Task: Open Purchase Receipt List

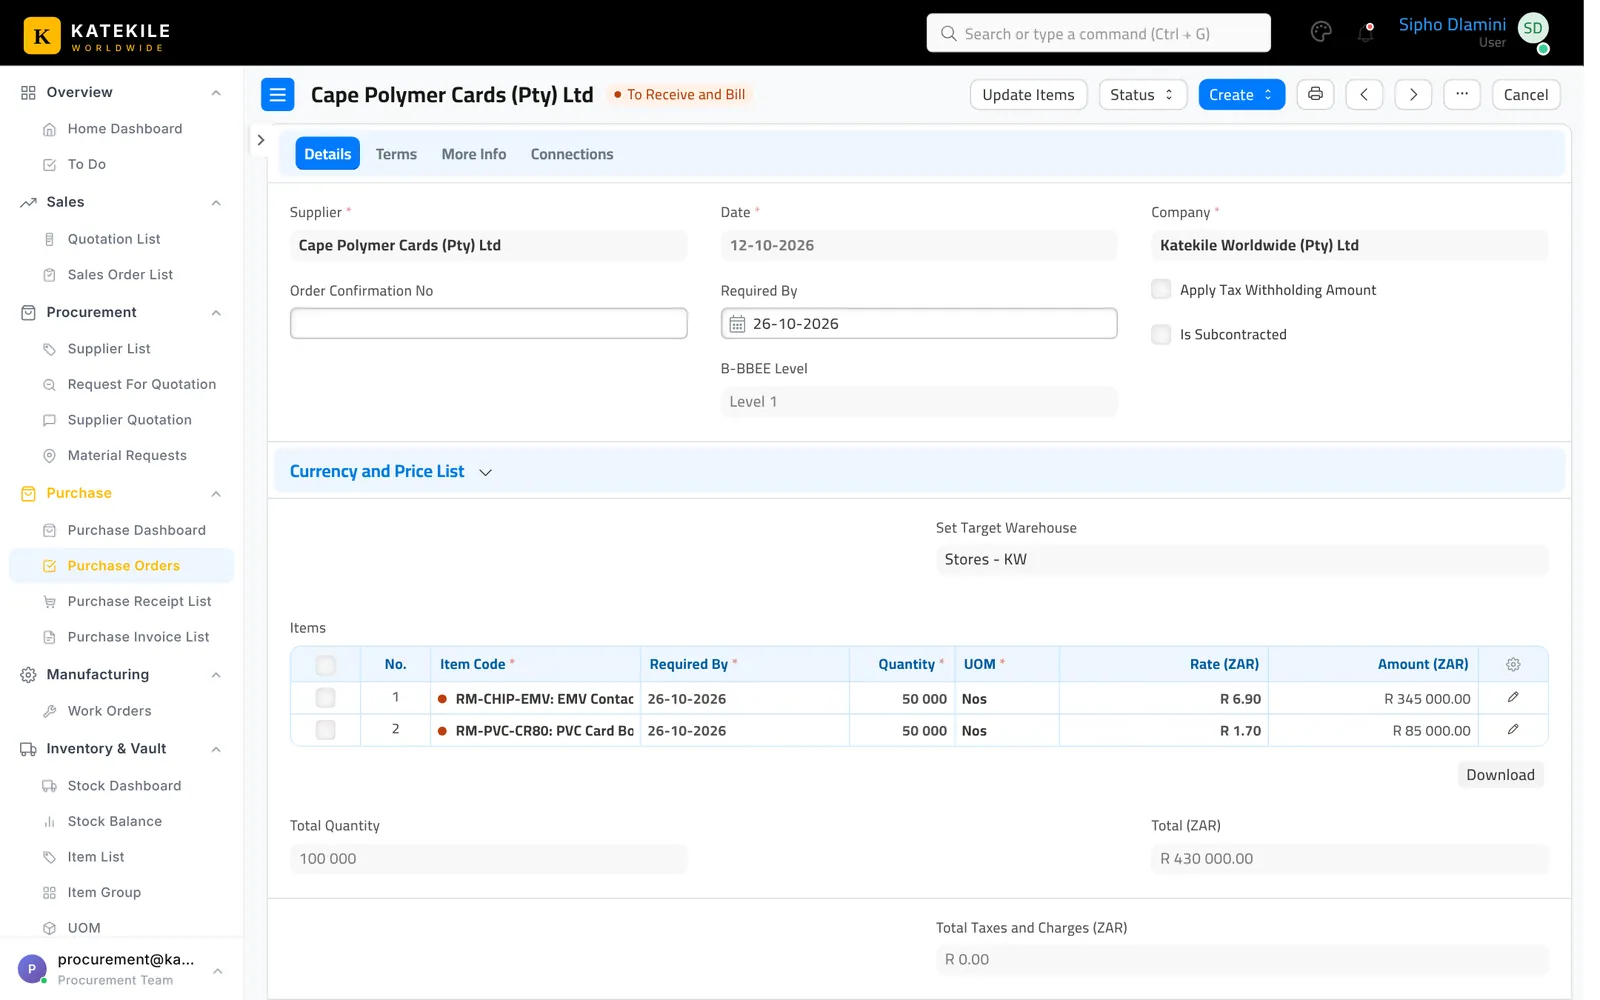Action: pyautogui.click(x=139, y=601)
